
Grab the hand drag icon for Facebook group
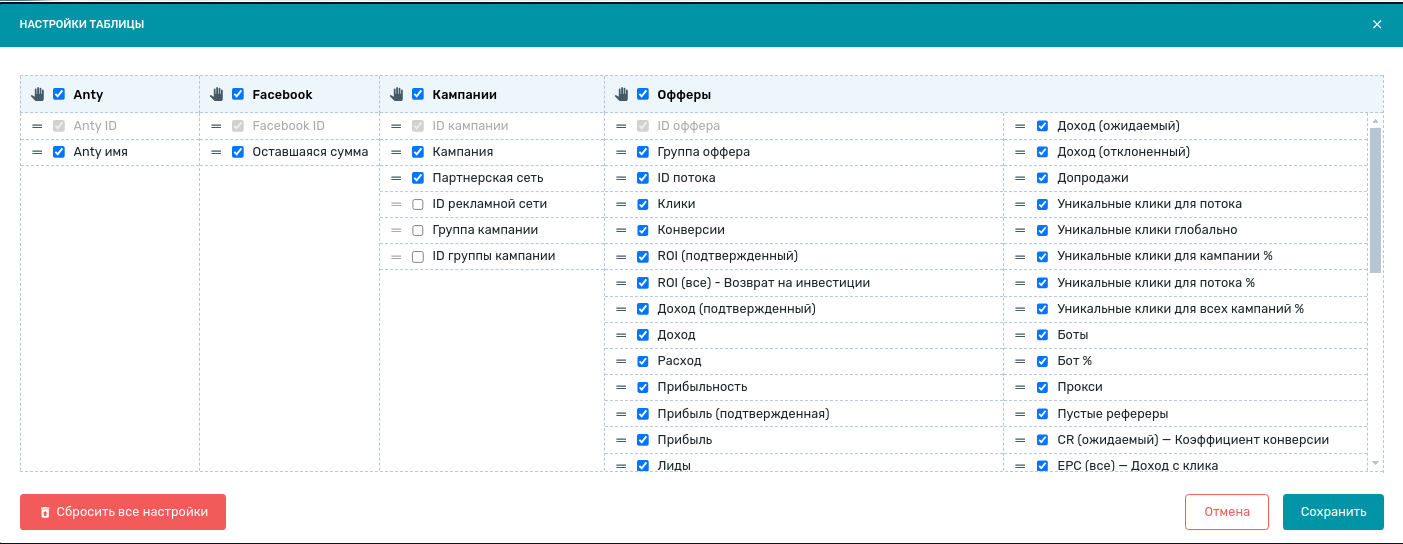coord(217,94)
